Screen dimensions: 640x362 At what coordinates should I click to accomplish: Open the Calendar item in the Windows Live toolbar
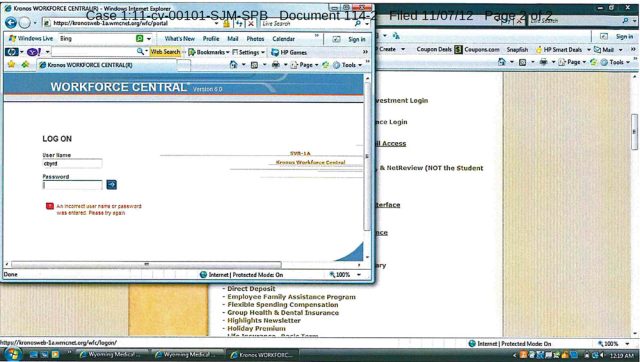[x=283, y=39]
